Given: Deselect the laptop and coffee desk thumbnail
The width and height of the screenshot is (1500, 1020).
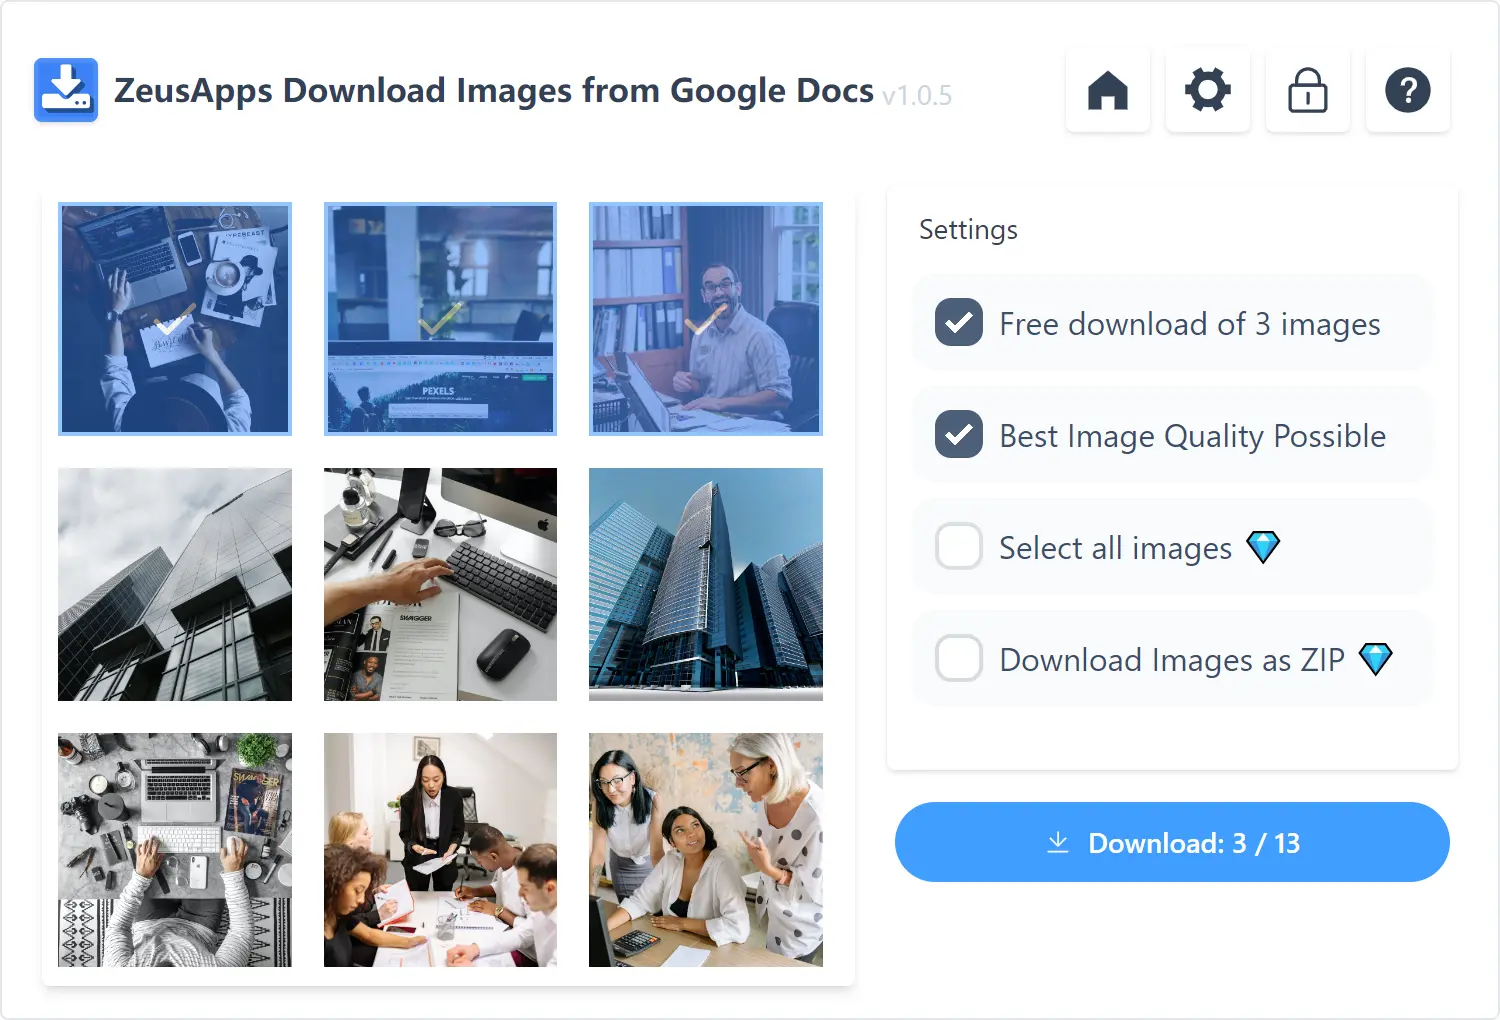Looking at the screenshot, I should click(175, 319).
